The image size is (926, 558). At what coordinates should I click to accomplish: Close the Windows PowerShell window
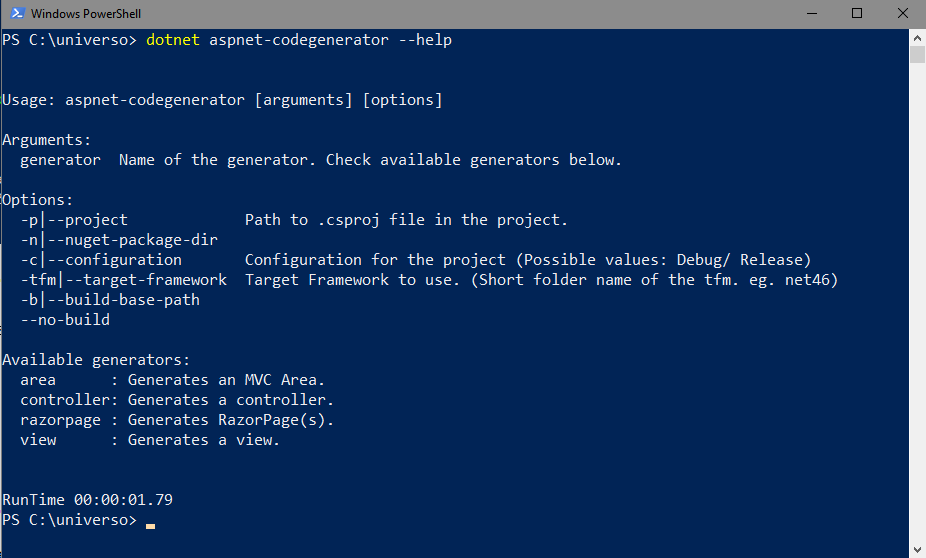(x=902, y=13)
